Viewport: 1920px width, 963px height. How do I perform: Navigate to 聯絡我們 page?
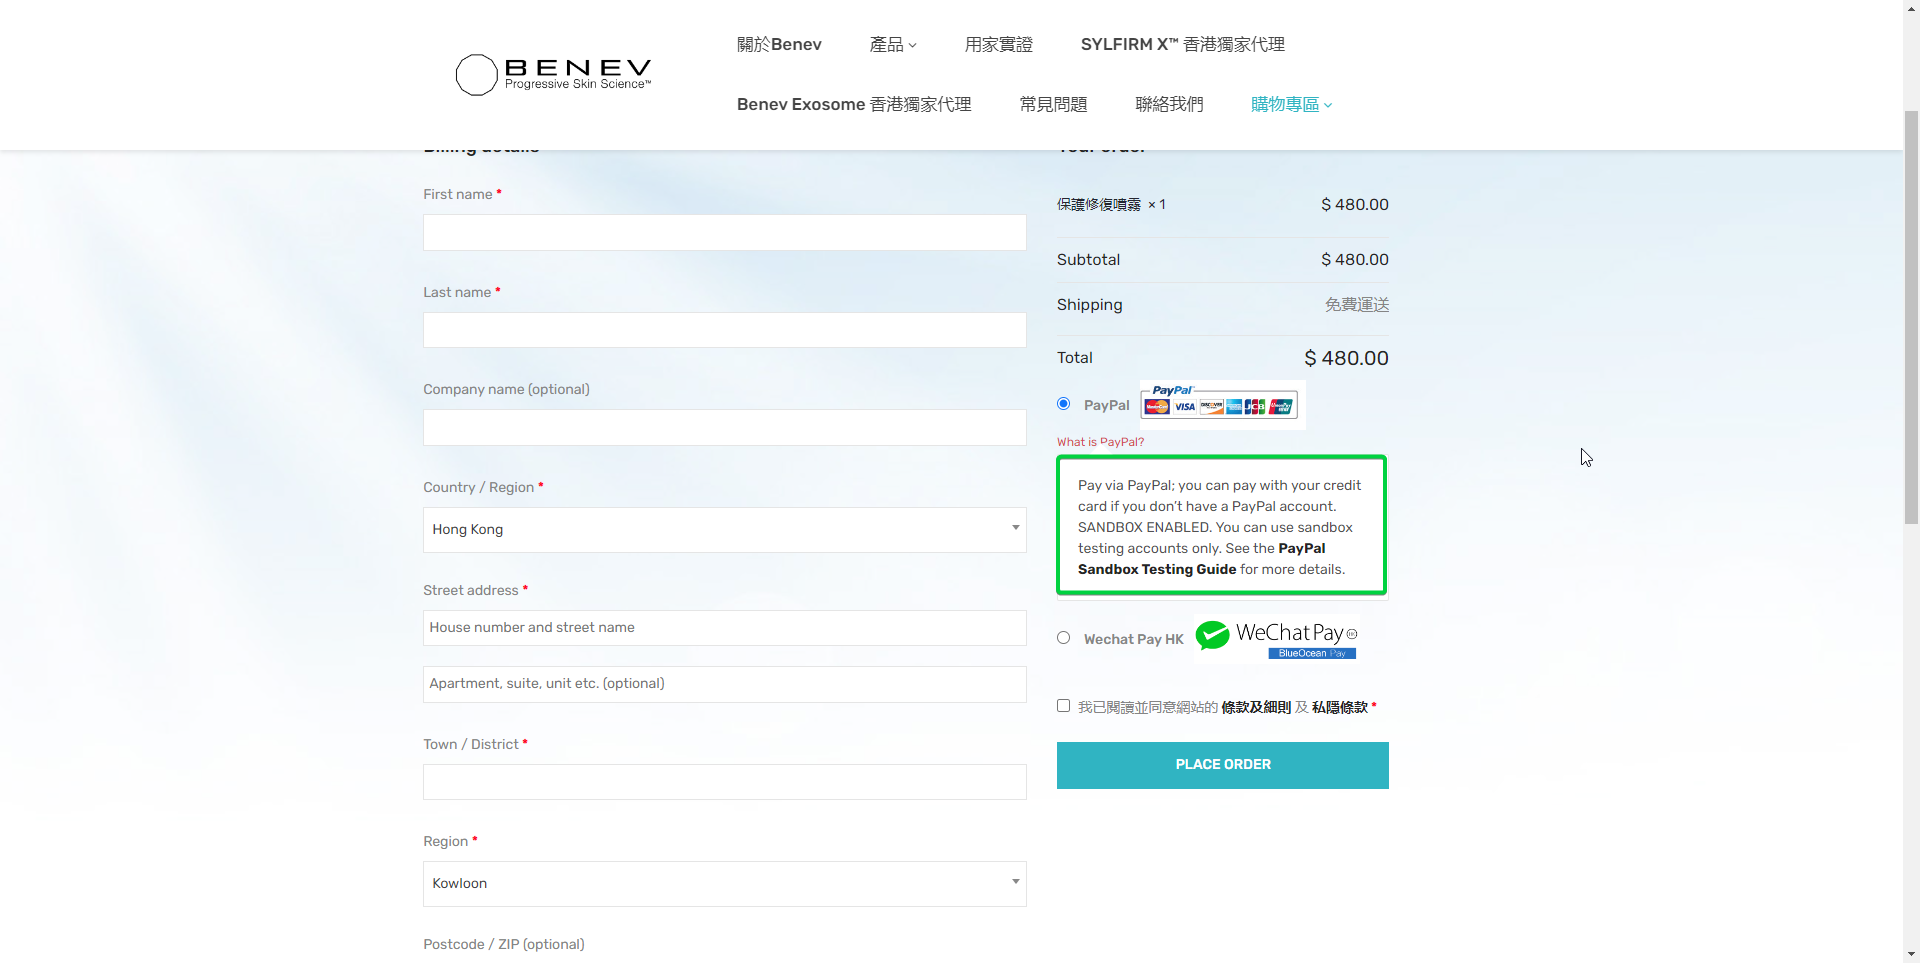1169,104
